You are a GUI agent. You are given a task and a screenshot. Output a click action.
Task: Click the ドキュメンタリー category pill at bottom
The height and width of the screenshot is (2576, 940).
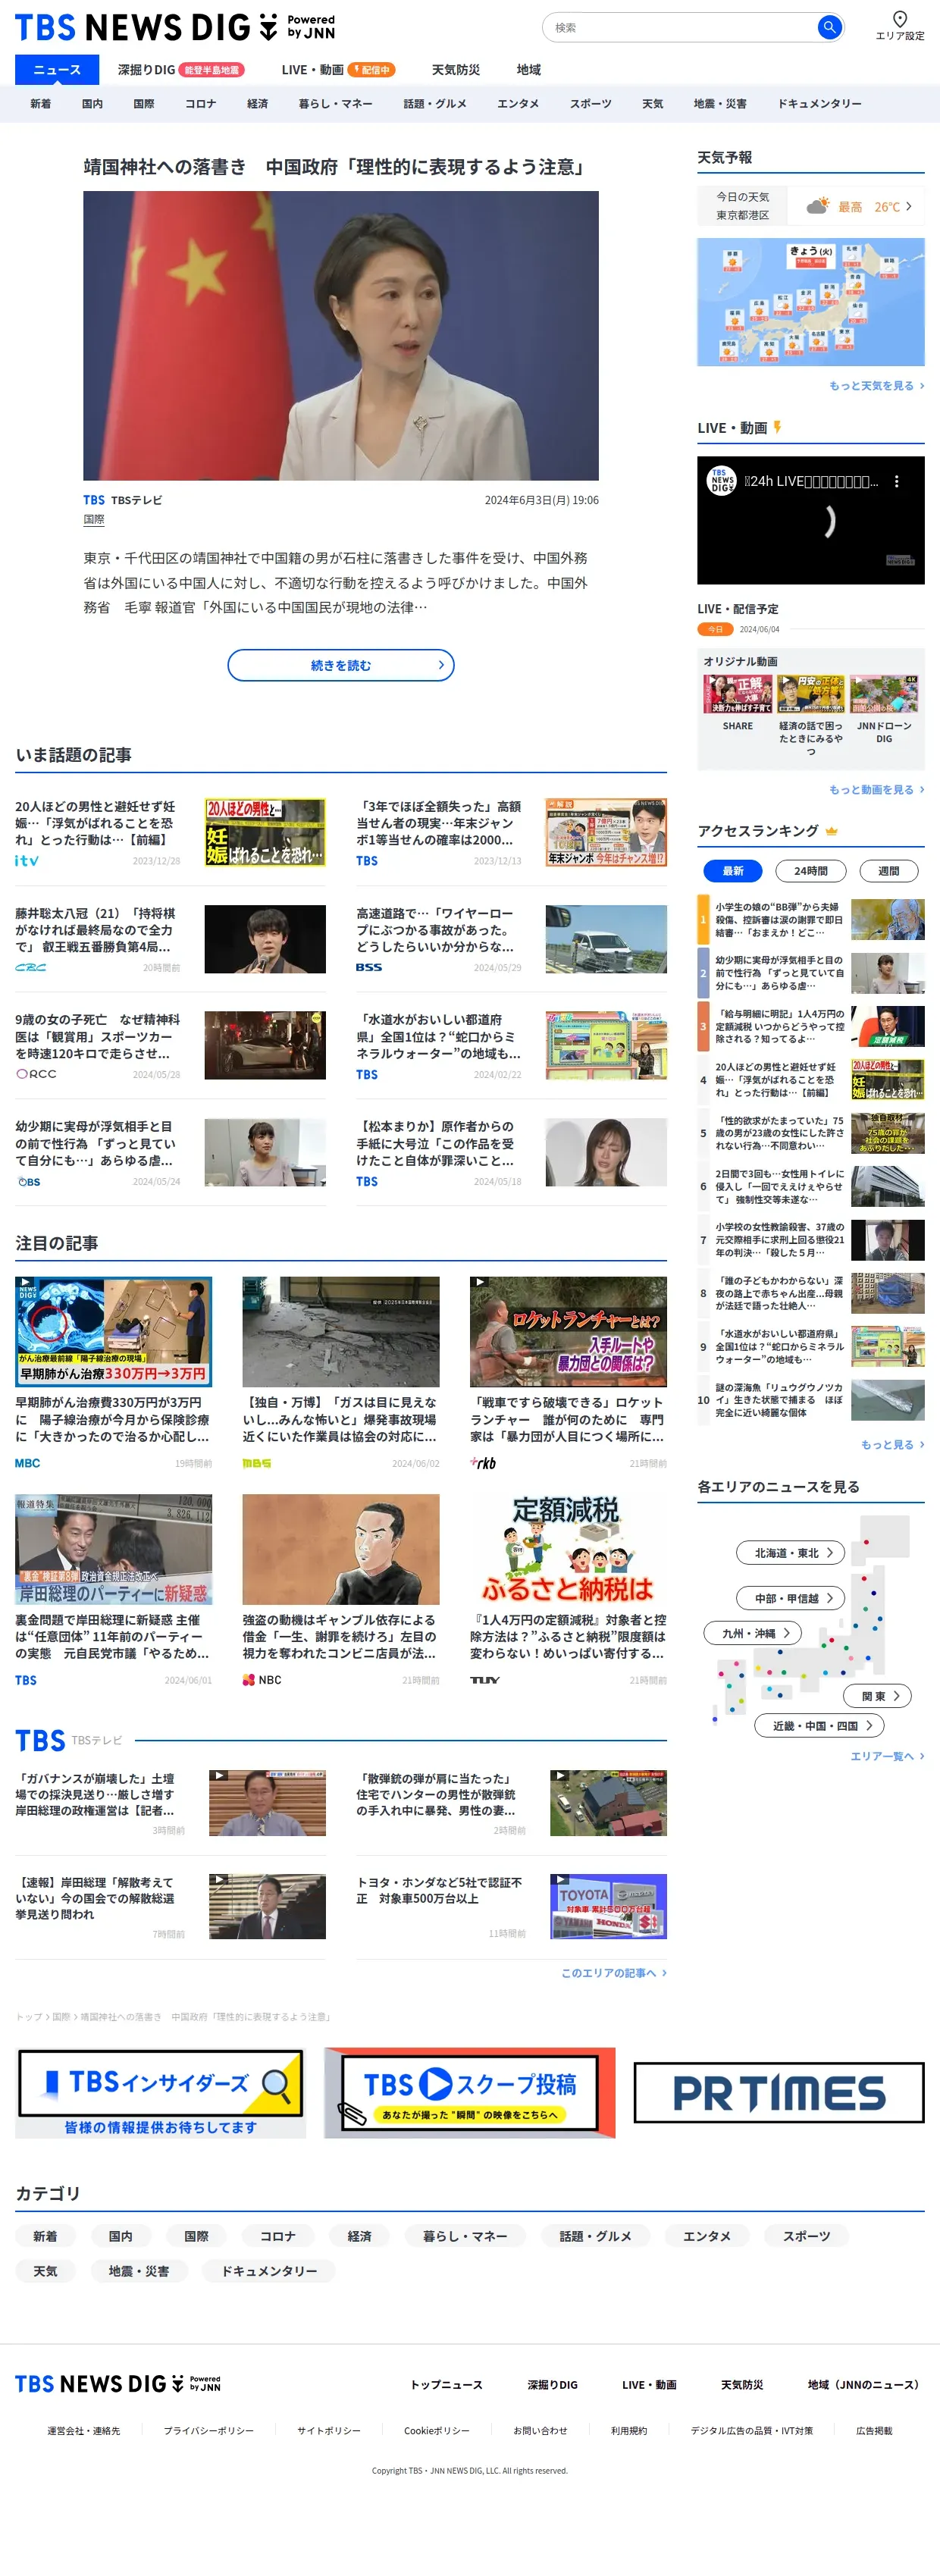269,2271
